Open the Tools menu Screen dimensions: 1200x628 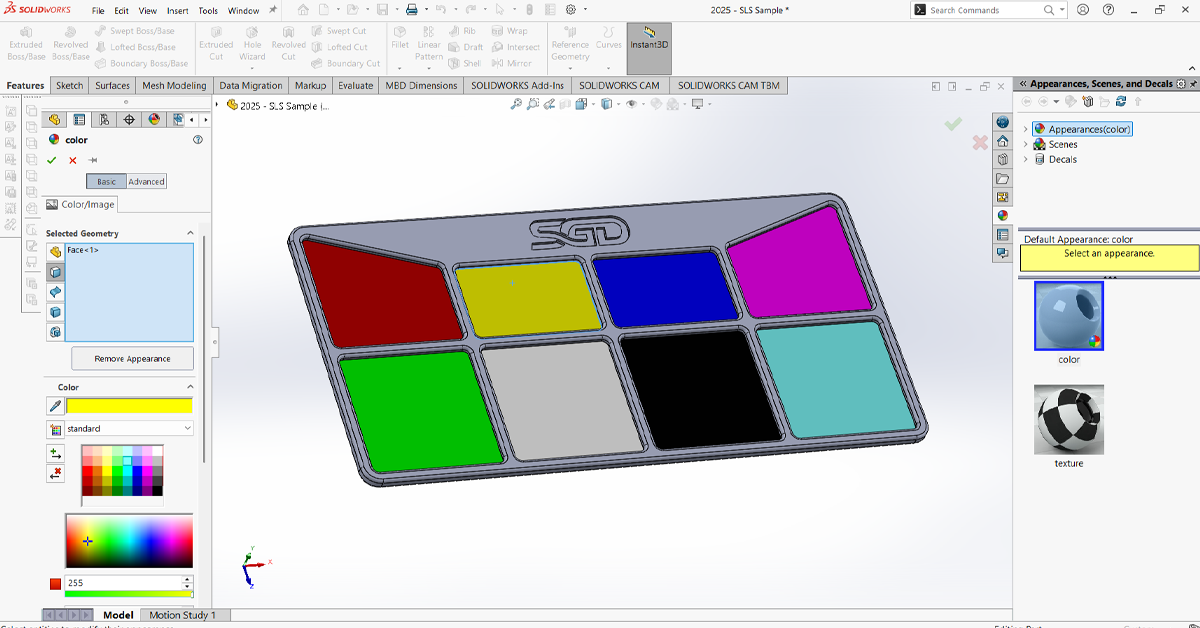coord(208,11)
